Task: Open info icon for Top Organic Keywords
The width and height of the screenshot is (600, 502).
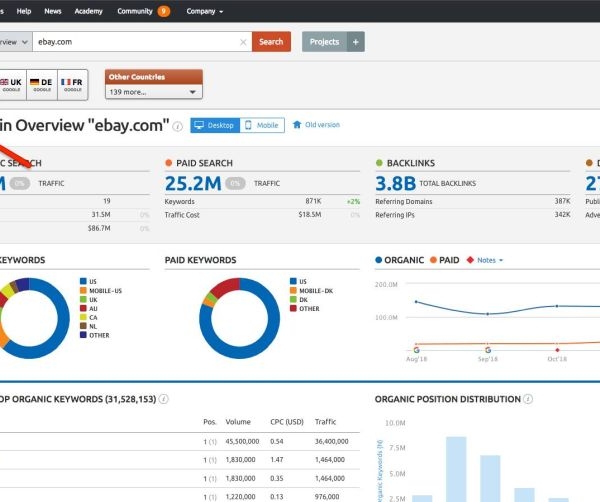Action: point(163,399)
